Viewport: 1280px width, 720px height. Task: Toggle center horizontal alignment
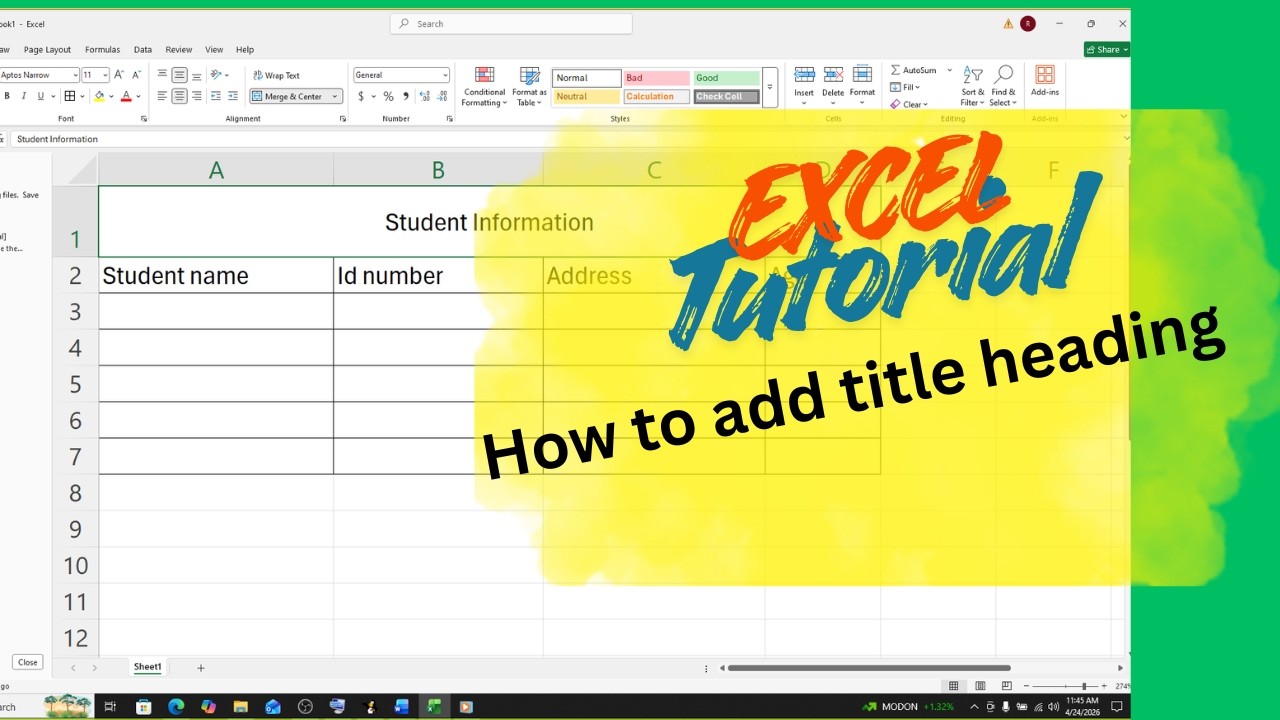pos(179,96)
